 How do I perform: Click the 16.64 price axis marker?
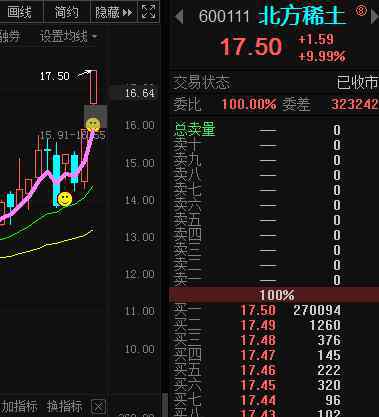[x=140, y=93]
